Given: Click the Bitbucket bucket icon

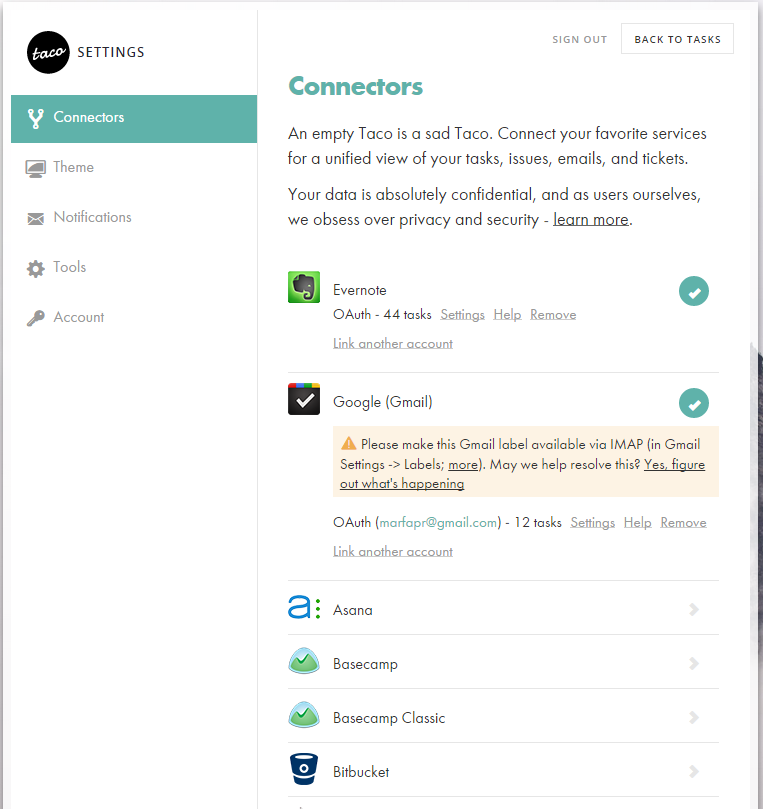Looking at the screenshot, I should (x=304, y=769).
